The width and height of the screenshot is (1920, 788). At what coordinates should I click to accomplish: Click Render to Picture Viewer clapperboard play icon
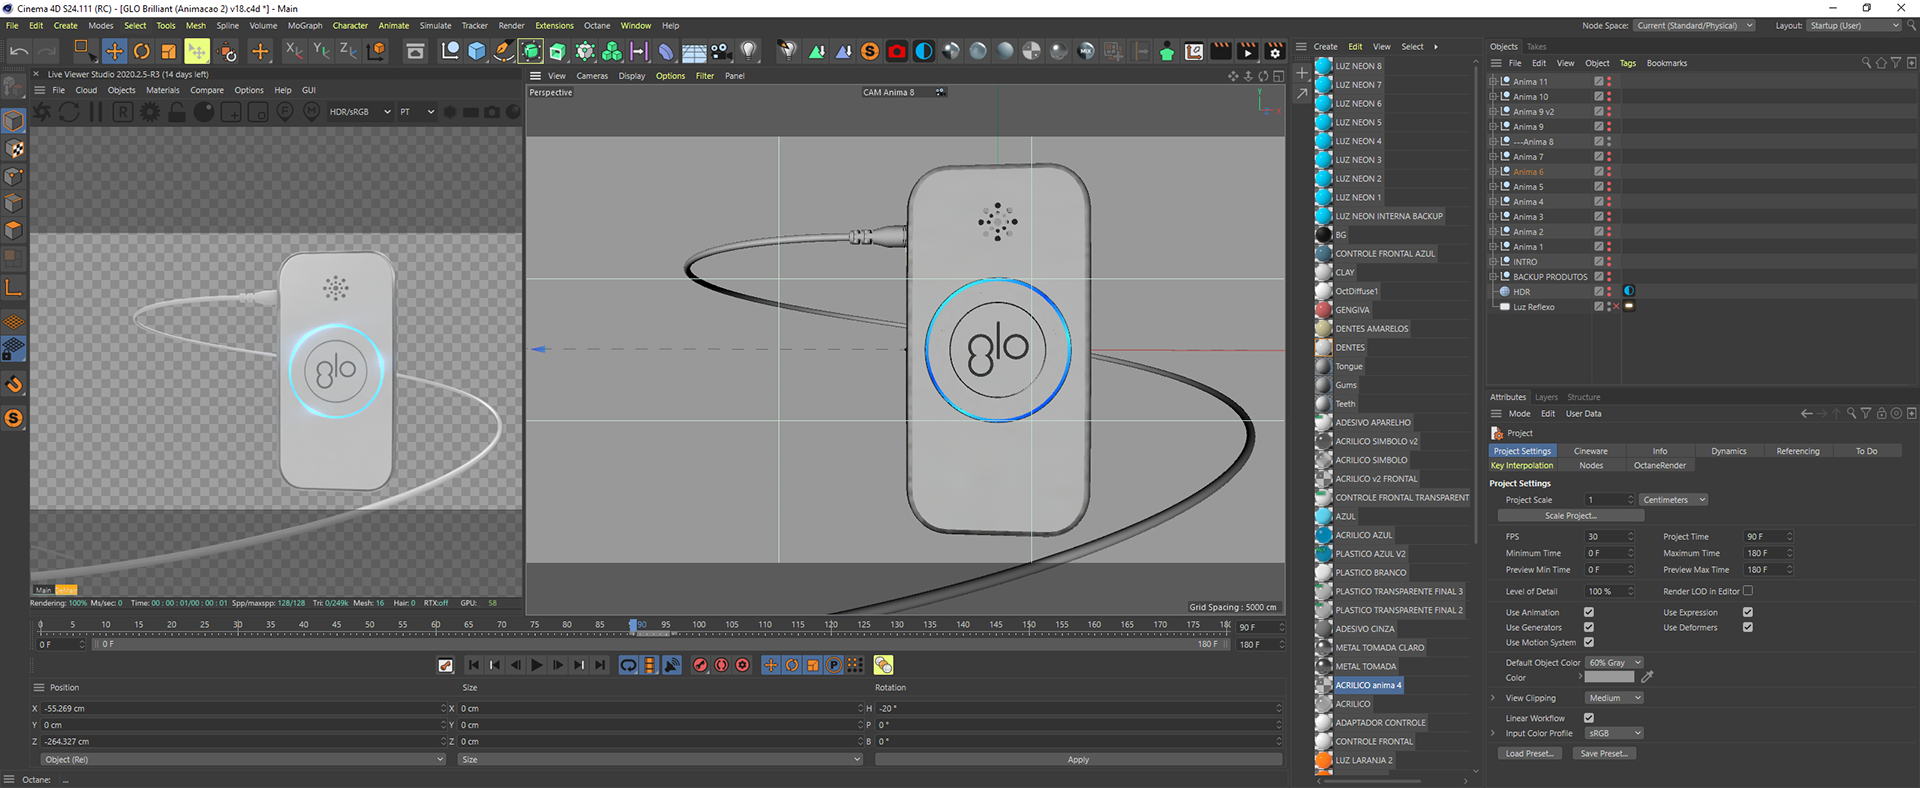[x=1248, y=51]
